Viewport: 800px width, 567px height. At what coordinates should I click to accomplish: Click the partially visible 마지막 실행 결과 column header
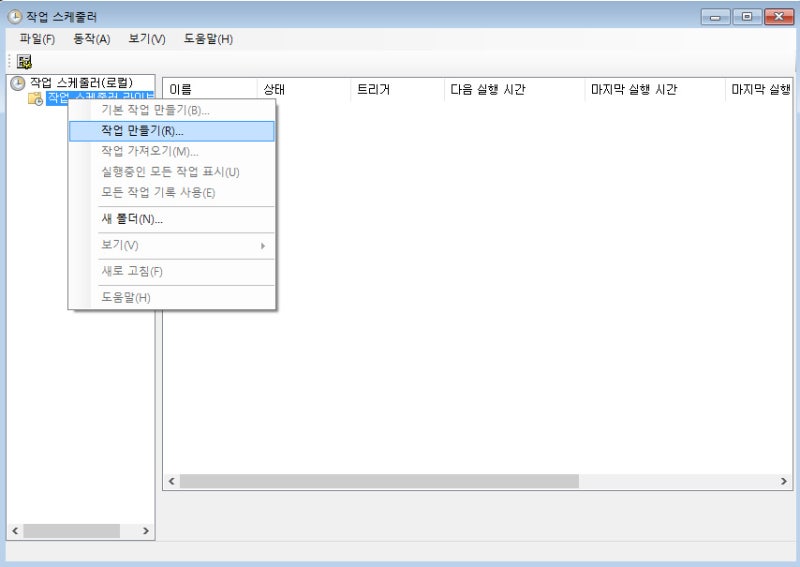pyautogui.click(x=759, y=90)
